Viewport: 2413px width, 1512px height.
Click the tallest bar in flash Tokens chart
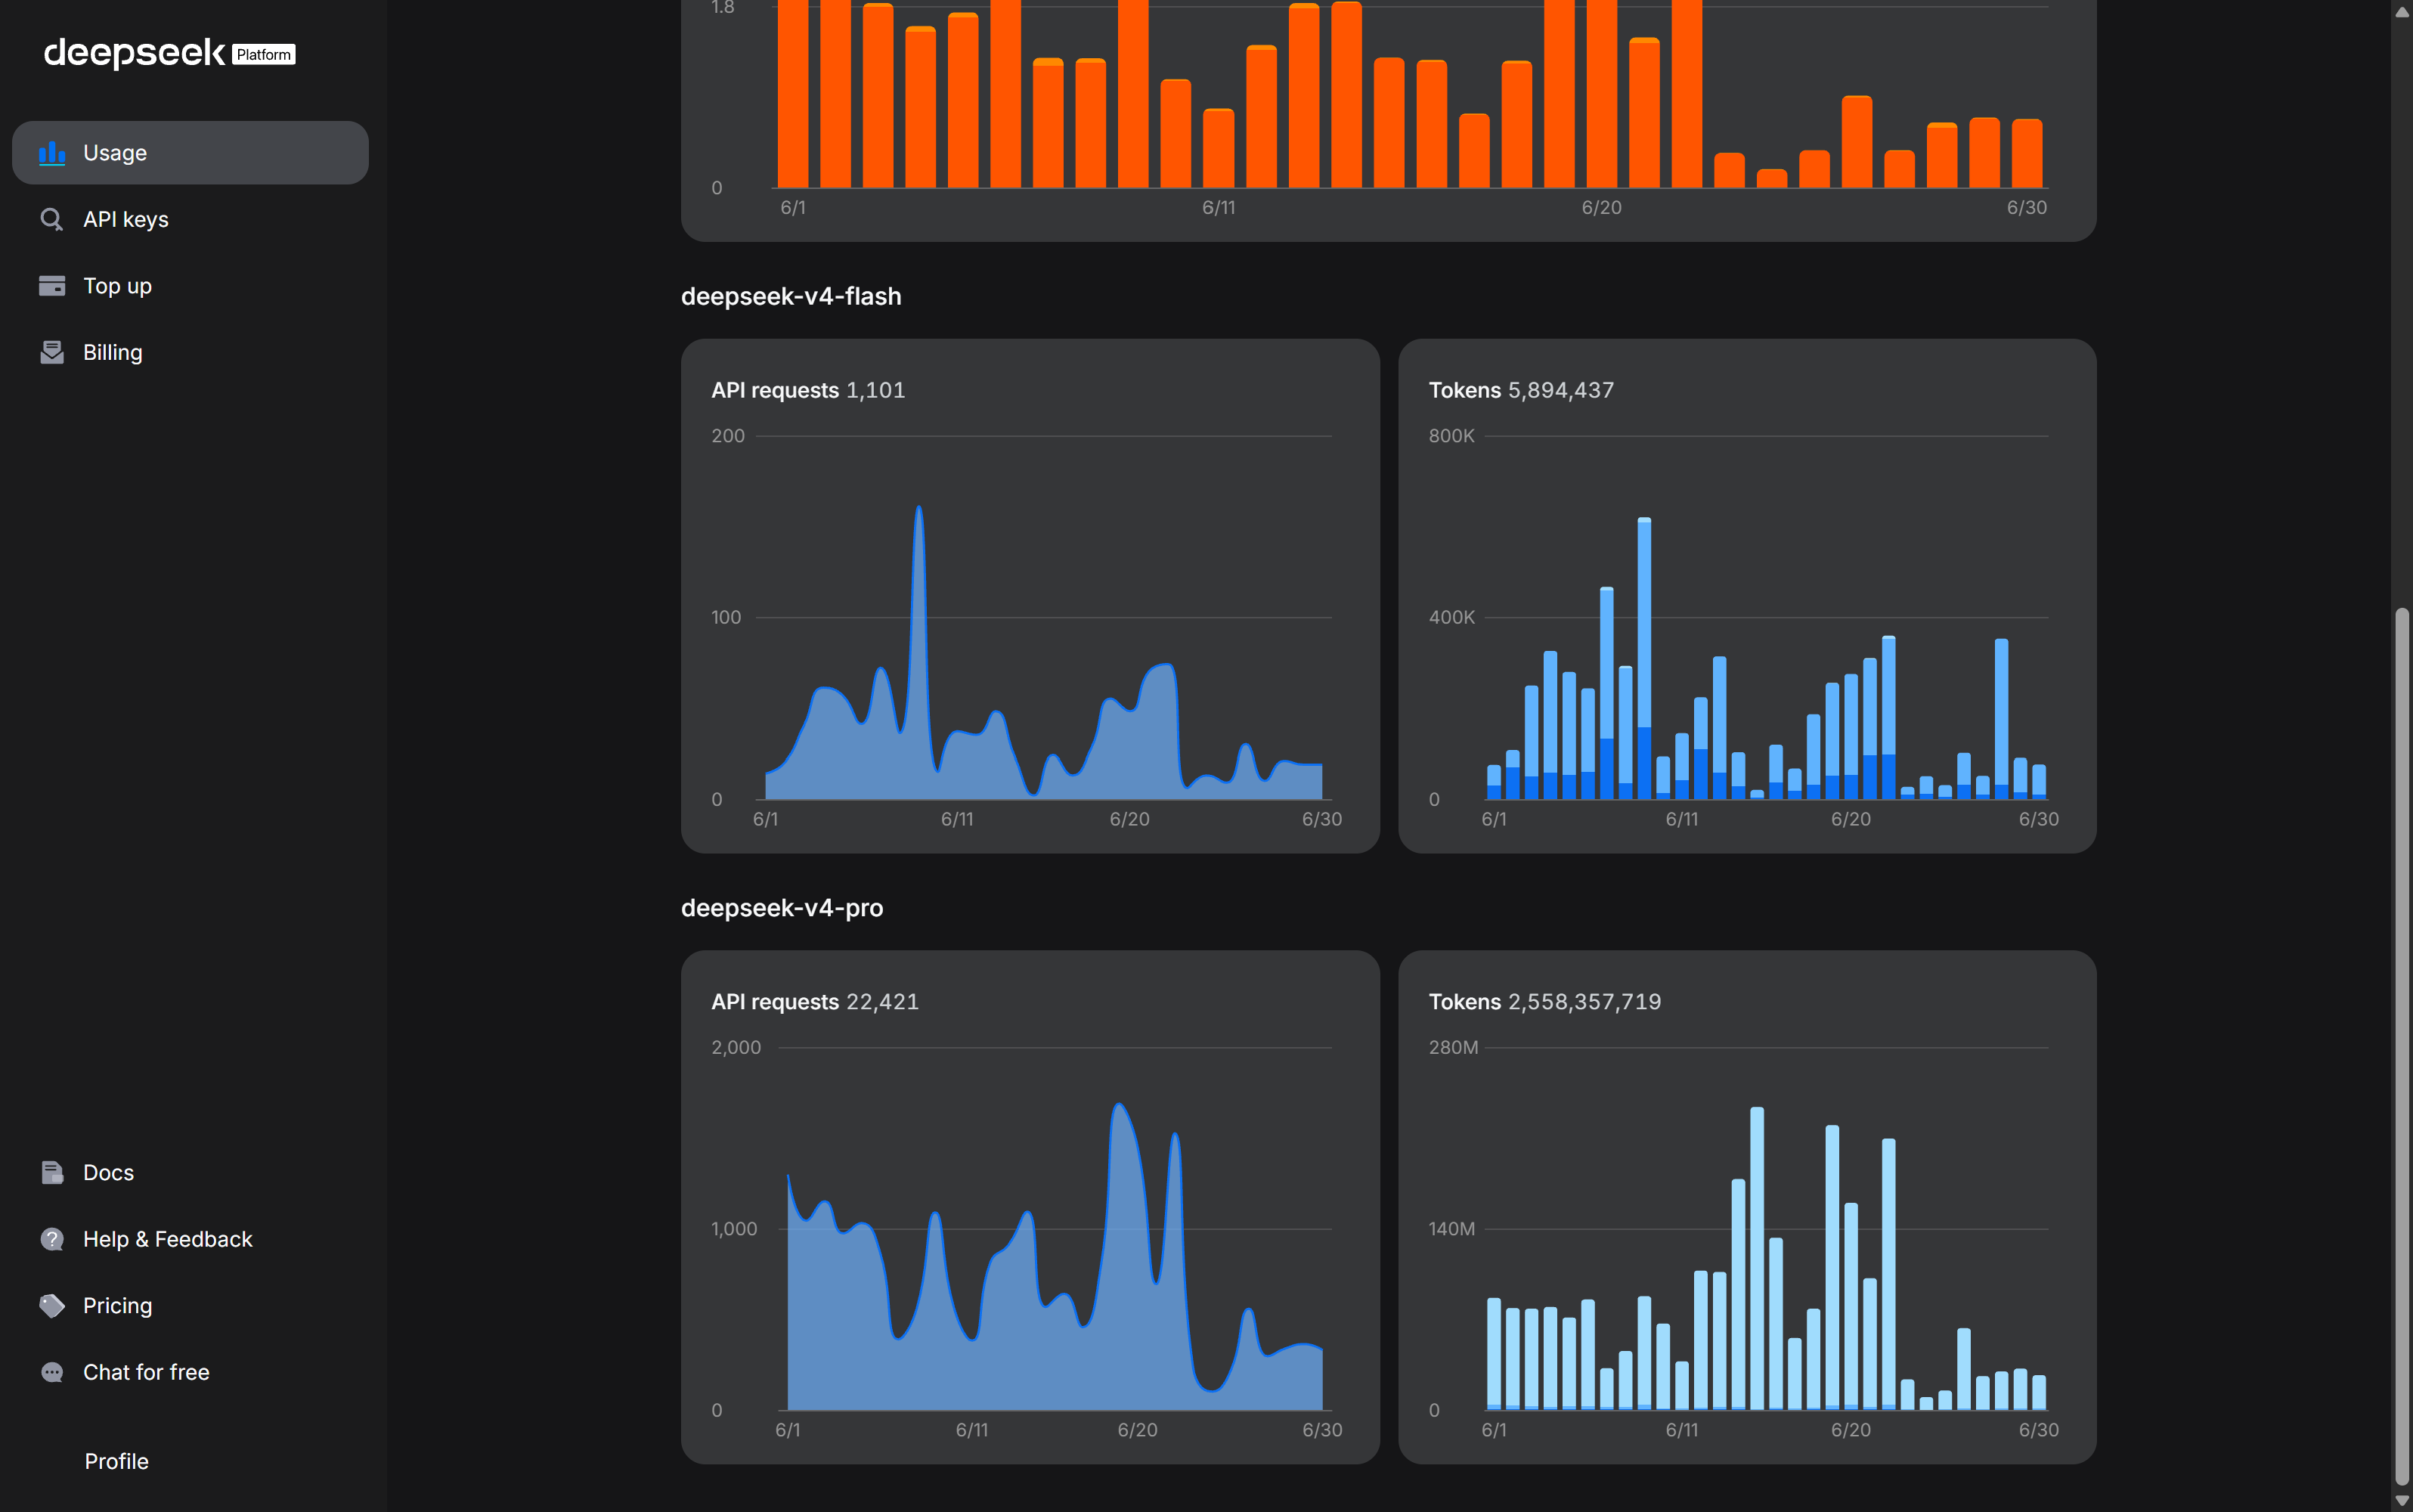coord(1644,658)
